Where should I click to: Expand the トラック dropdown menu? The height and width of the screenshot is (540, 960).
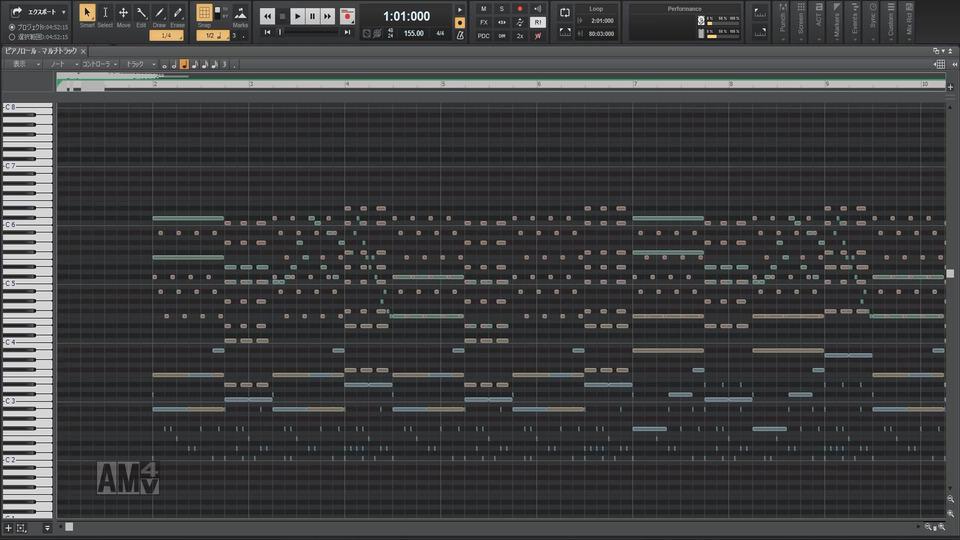136,64
